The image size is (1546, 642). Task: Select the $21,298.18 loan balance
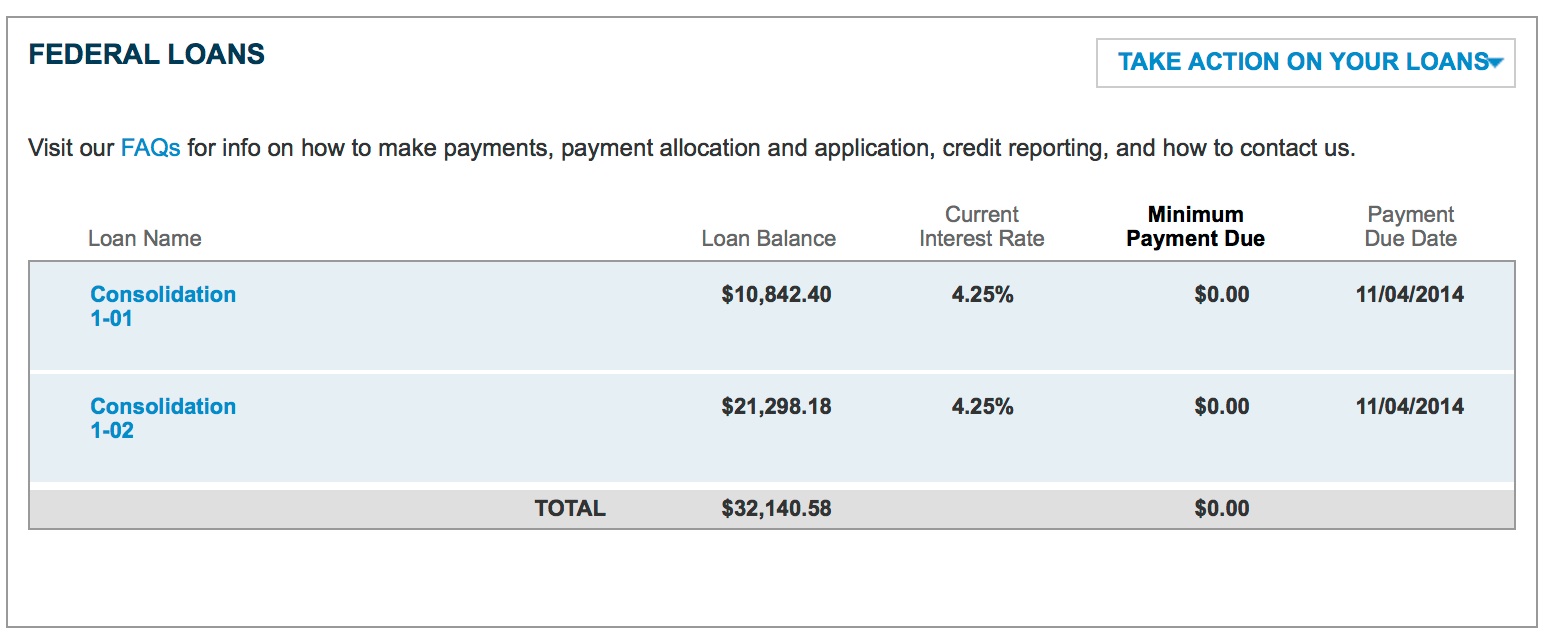[x=776, y=406]
